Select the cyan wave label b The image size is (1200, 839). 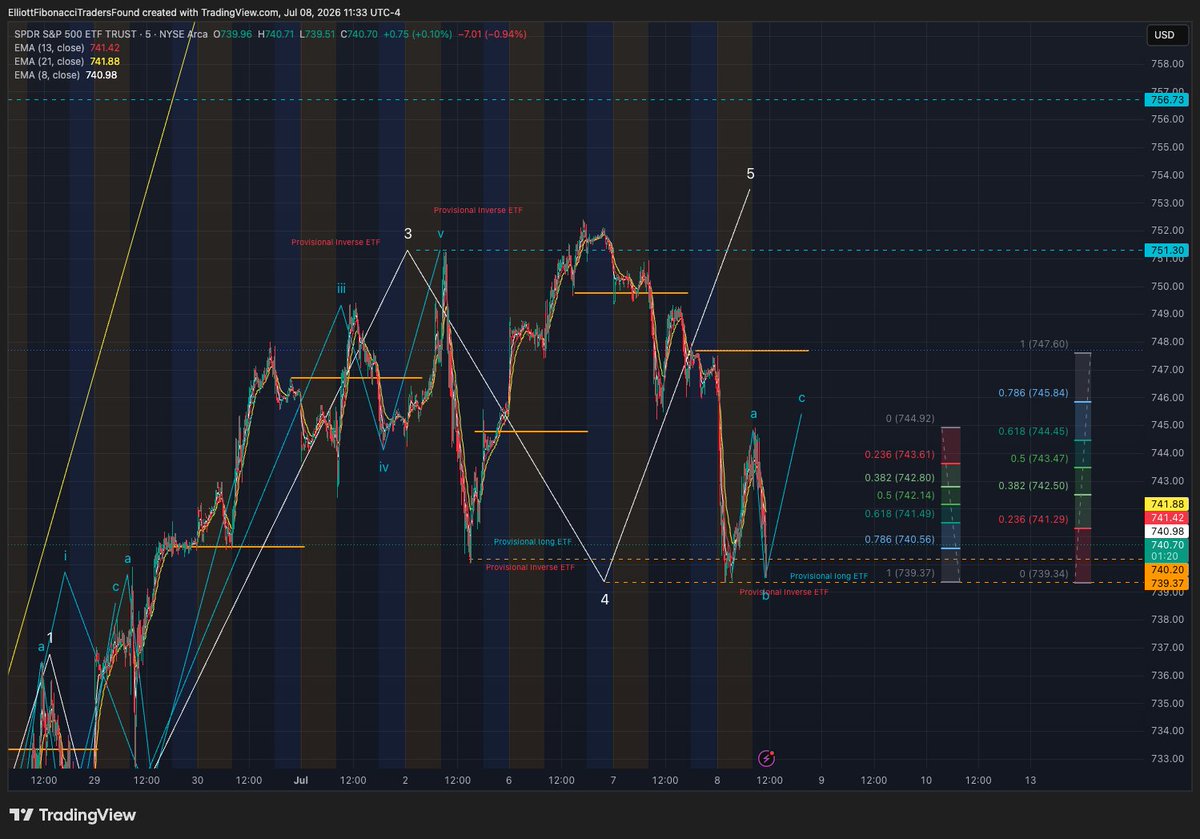click(x=765, y=596)
